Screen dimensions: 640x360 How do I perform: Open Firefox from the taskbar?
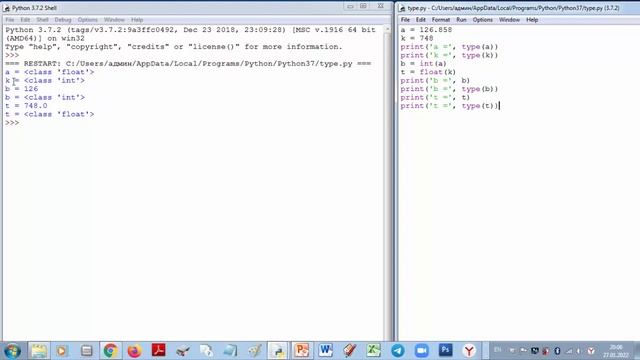coord(134,351)
